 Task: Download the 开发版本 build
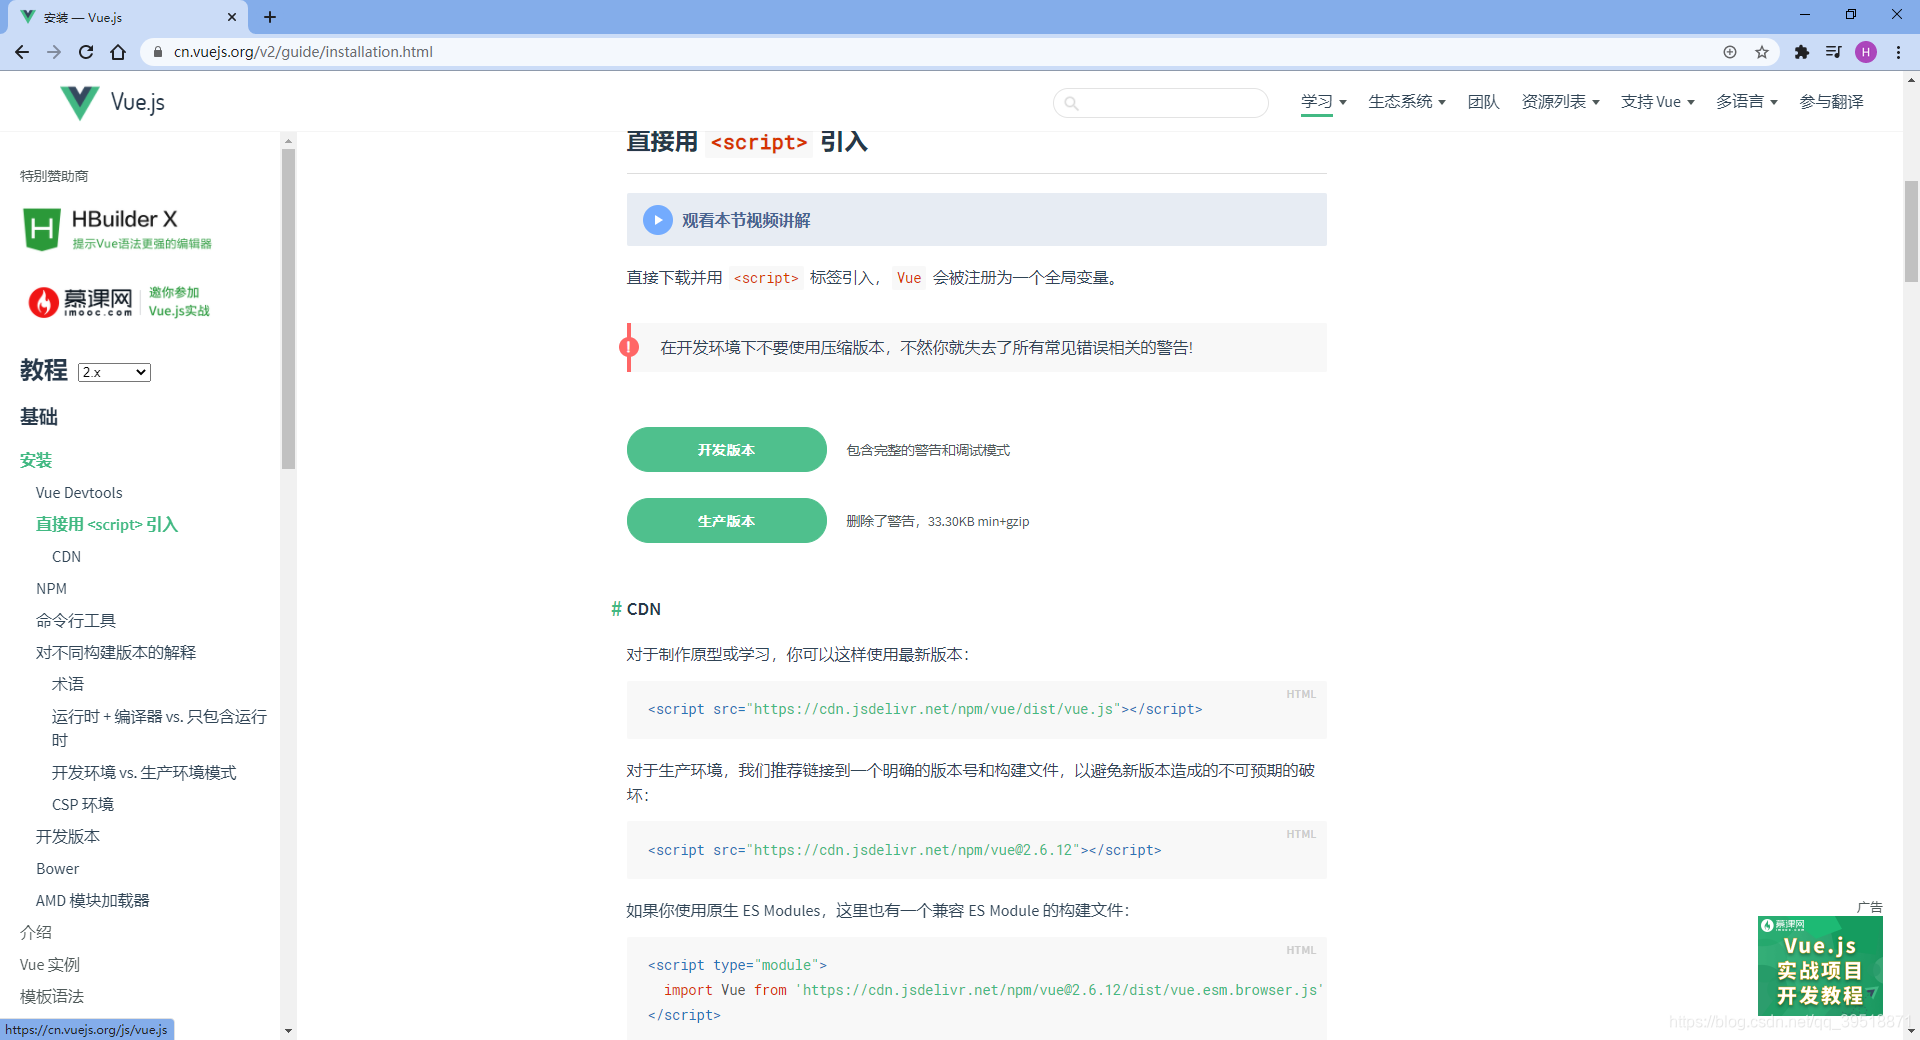click(727, 450)
